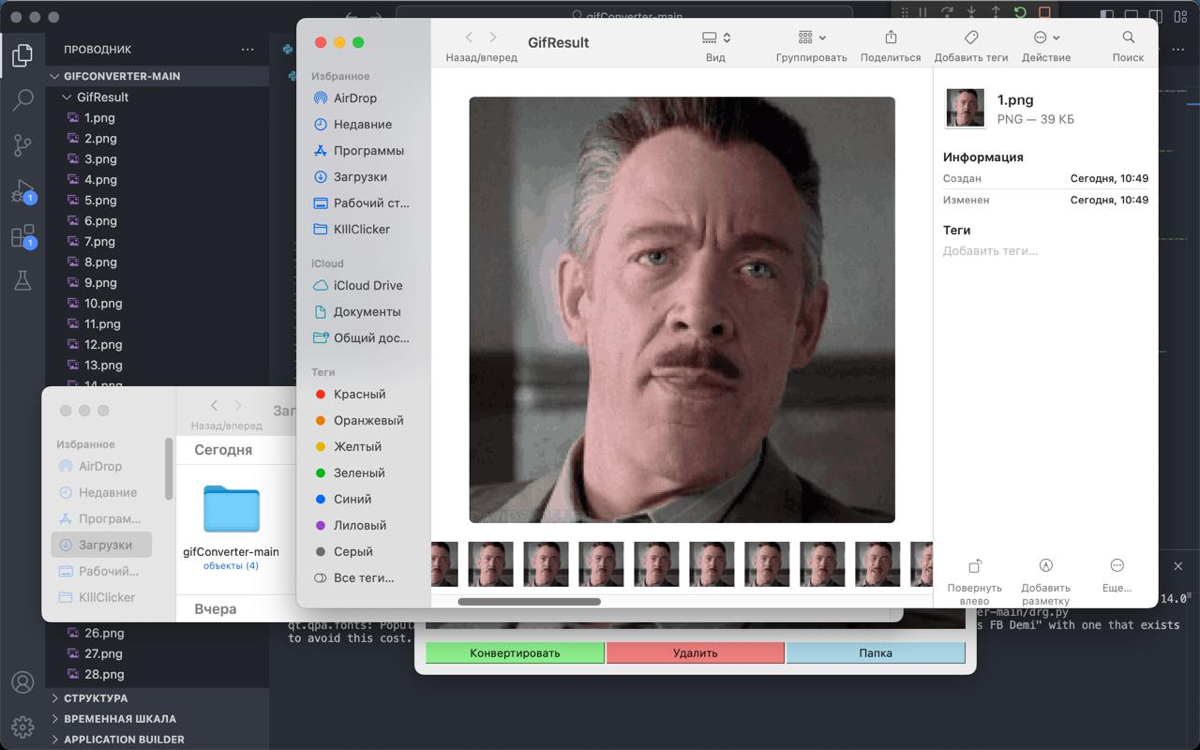This screenshot has width=1200, height=750.
Task: Select AirDrop in GifResult Finder sidebar
Action: (355, 98)
